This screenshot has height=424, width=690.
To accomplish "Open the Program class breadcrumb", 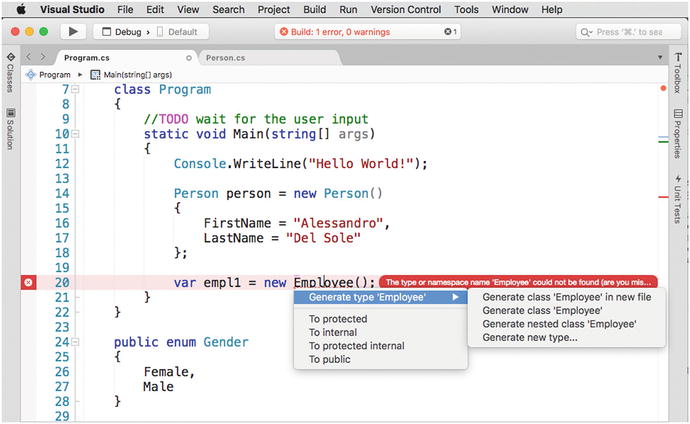I will pos(48,75).
